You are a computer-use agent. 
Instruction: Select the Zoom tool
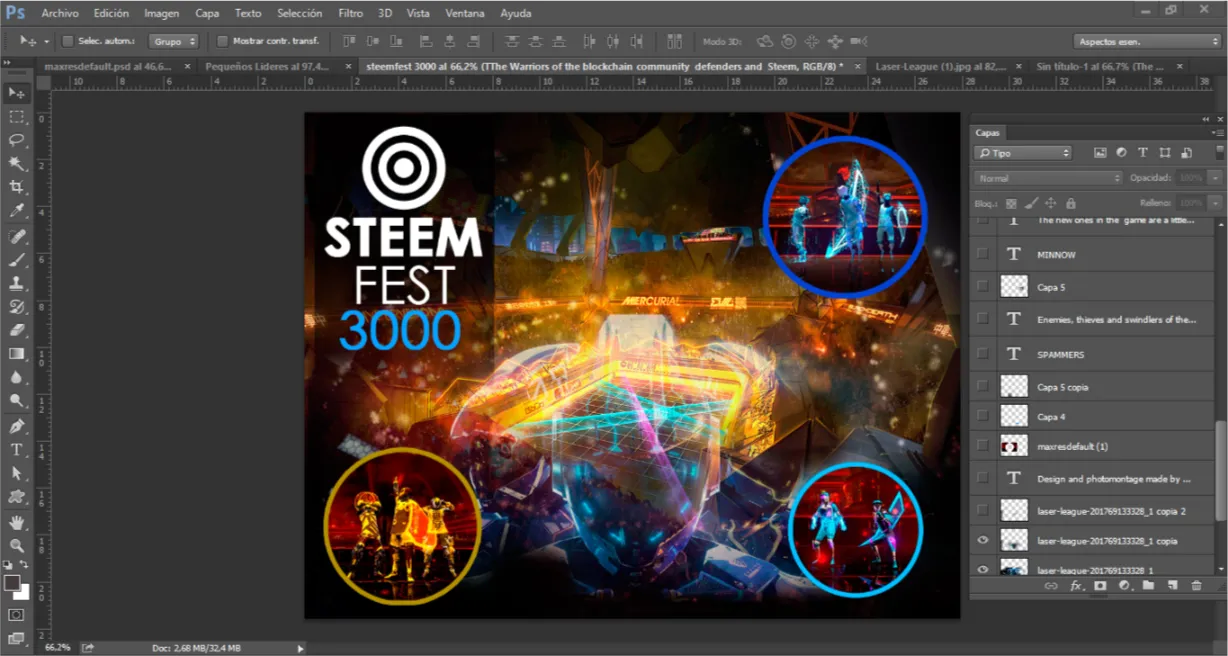(17, 546)
